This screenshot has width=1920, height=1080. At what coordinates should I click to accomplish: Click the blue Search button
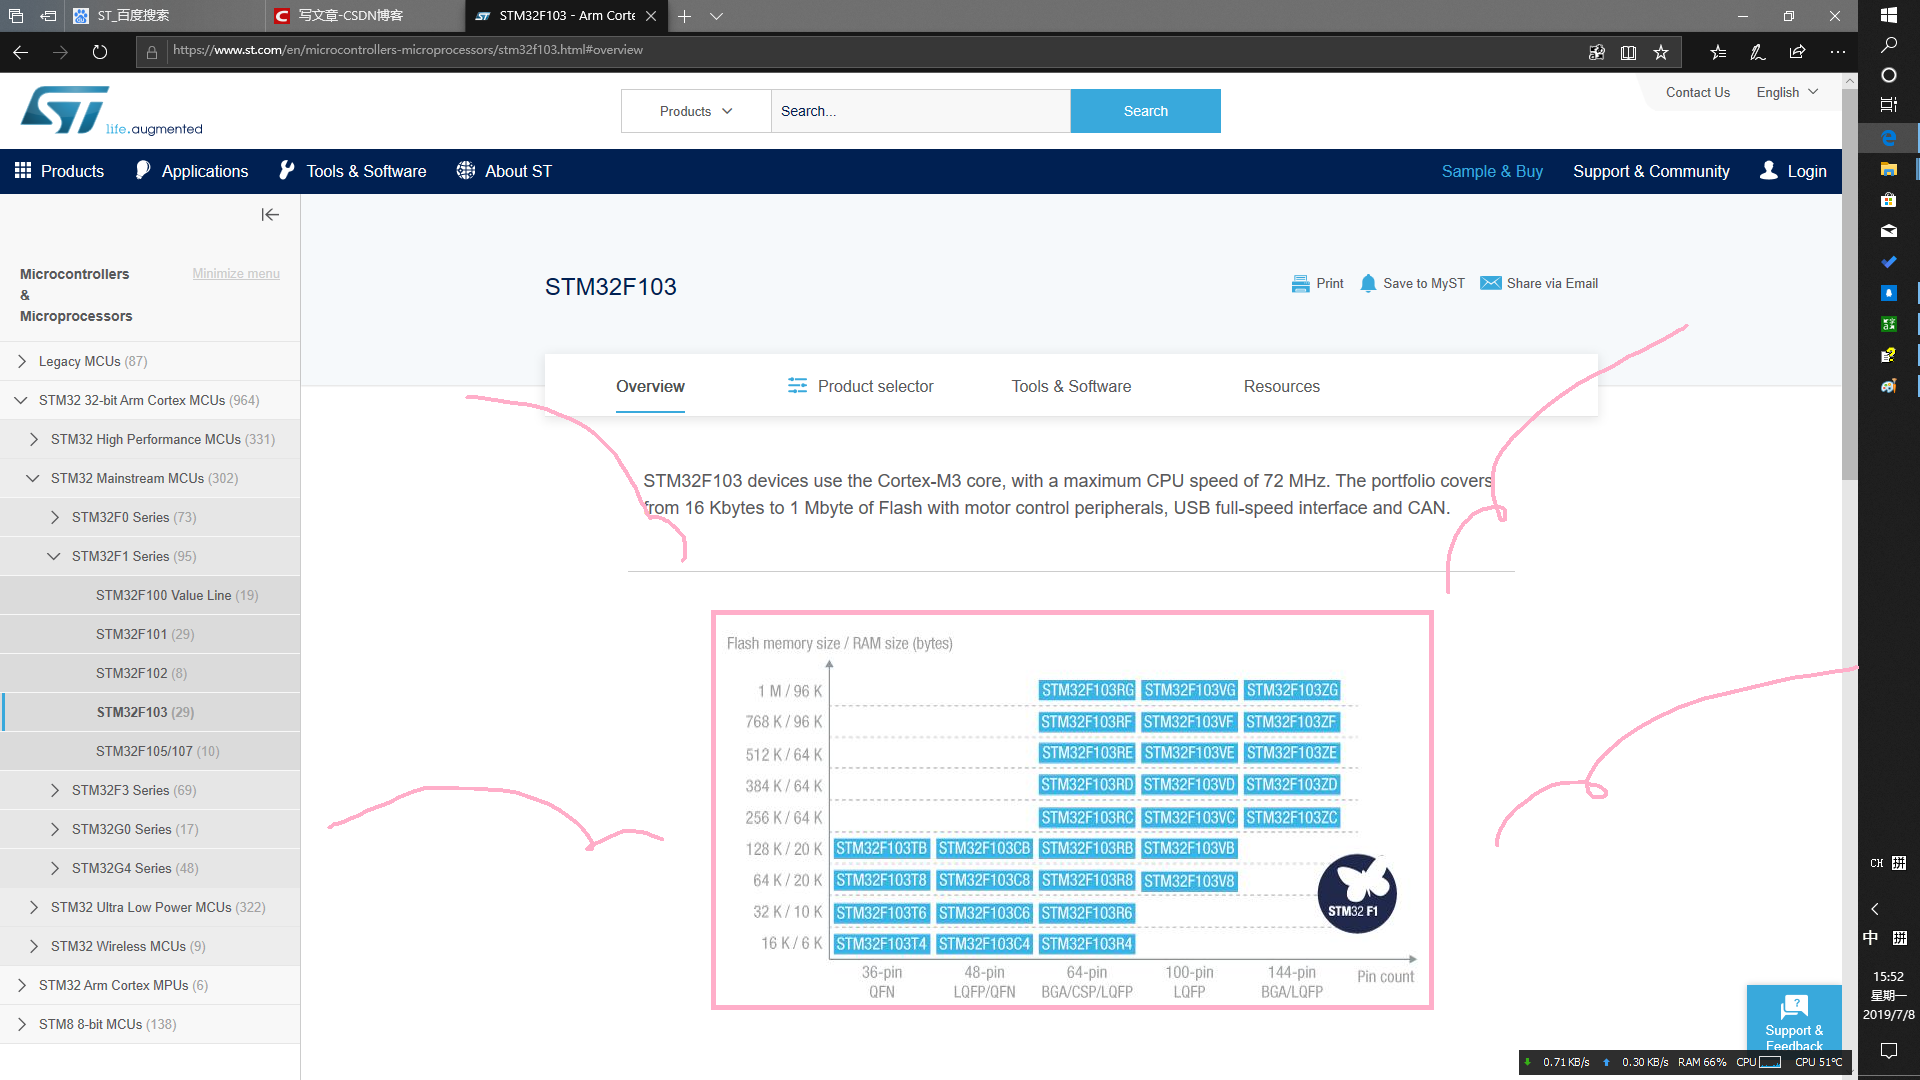1145,111
